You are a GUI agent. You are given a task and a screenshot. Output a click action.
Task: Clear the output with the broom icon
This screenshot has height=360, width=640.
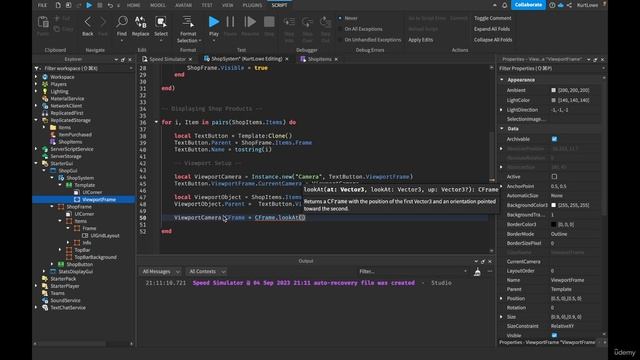tap(477, 271)
